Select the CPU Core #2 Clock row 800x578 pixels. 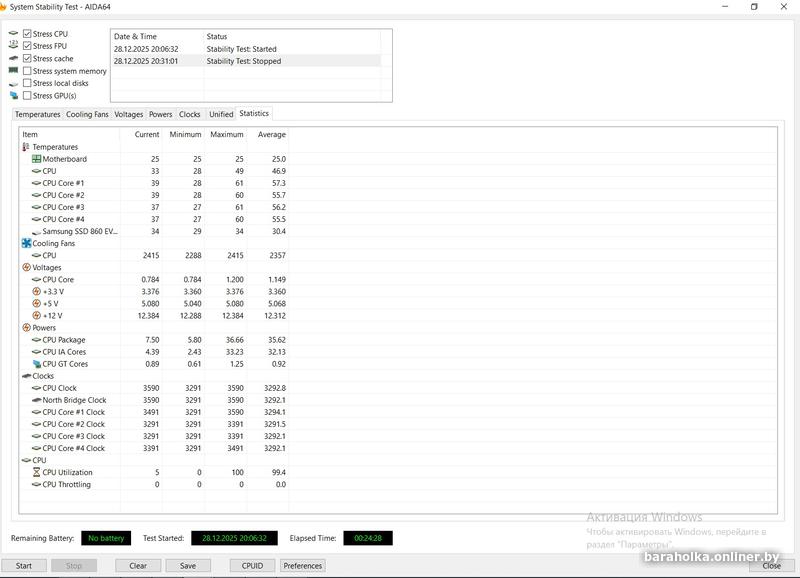click(154, 424)
